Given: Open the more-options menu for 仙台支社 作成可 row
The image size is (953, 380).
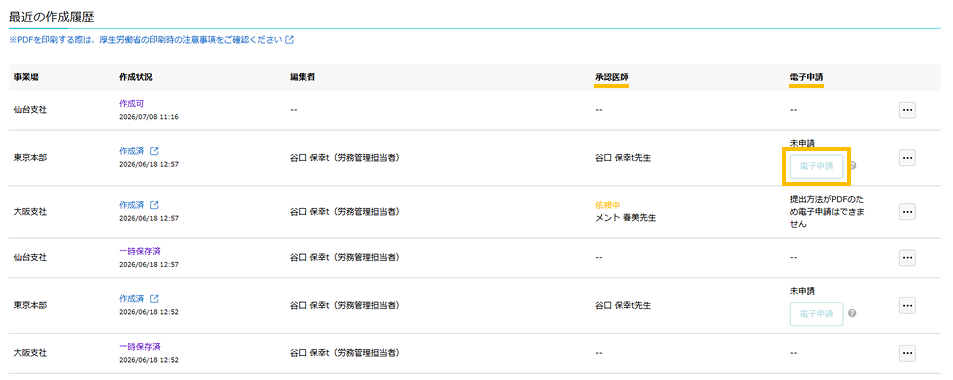Looking at the screenshot, I should pos(907,110).
